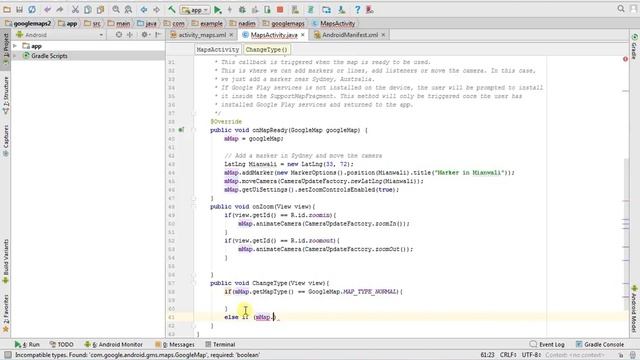The height and width of the screenshot is (360, 640).
Task: Click the red error indicator in editor gutter
Action: [x=625, y=59]
